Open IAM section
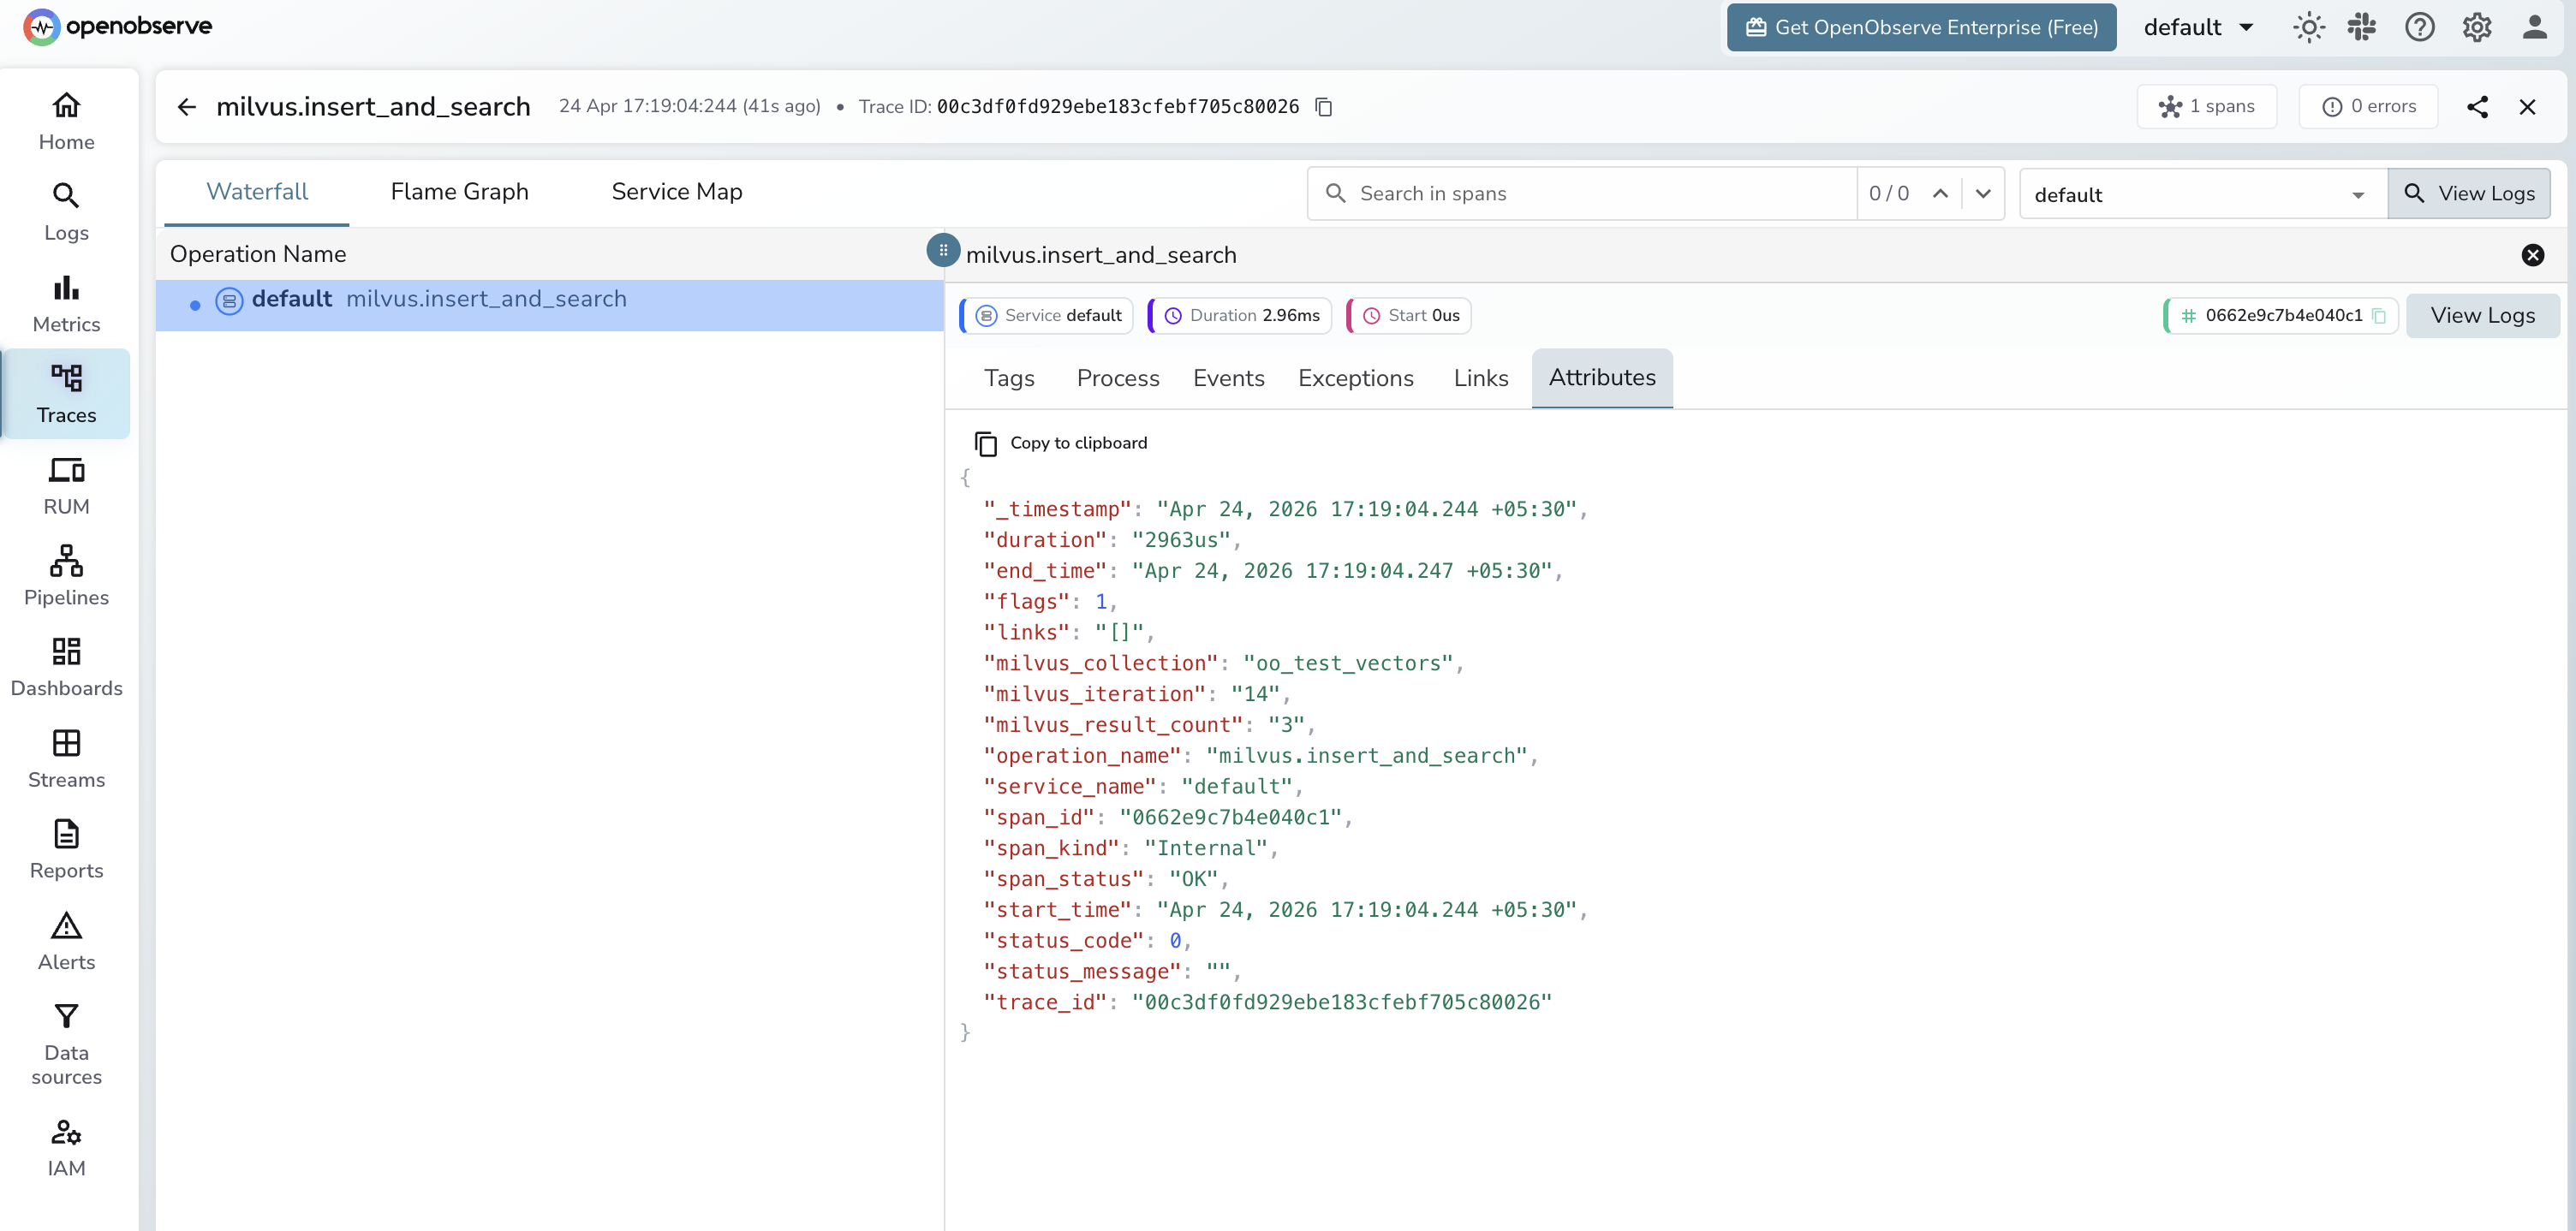The width and height of the screenshot is (2576, 1231). click(66, 1148)
